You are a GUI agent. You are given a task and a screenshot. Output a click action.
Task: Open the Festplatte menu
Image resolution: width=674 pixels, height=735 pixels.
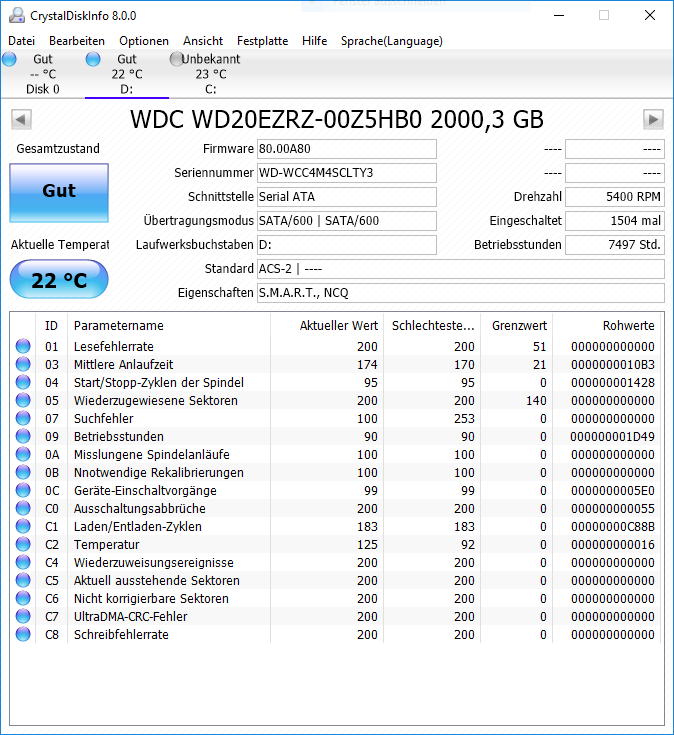(262, 41)
